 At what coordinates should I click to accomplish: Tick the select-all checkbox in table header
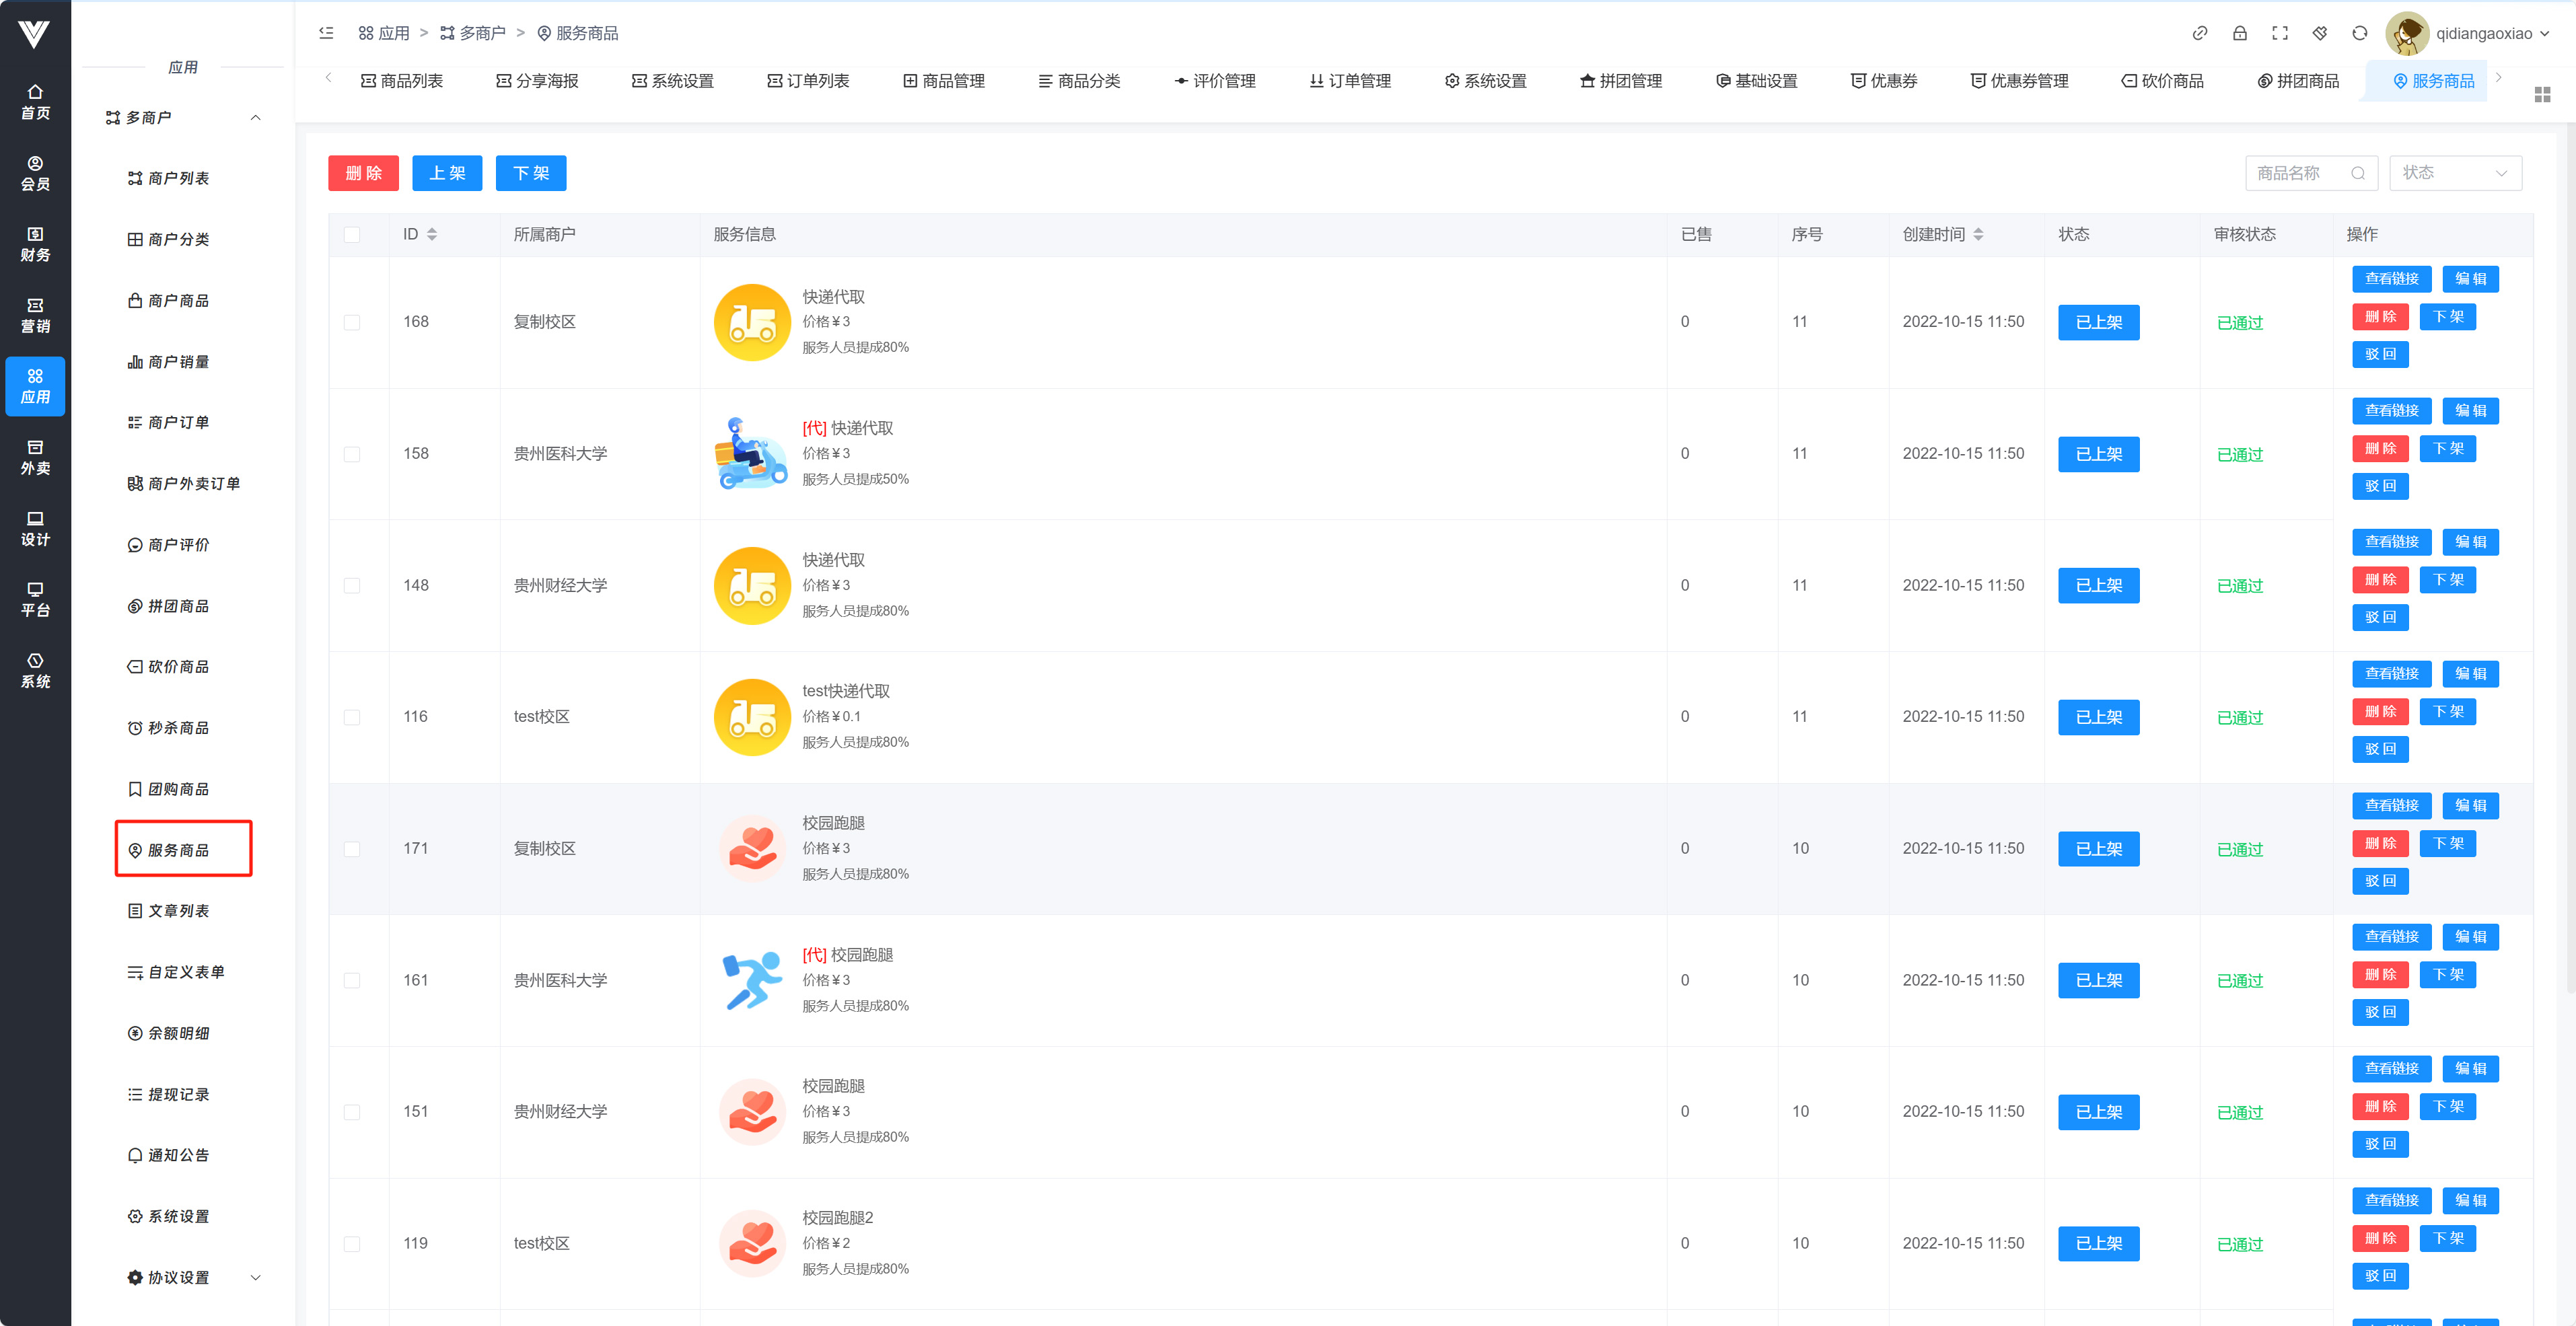tap(352, 234)
